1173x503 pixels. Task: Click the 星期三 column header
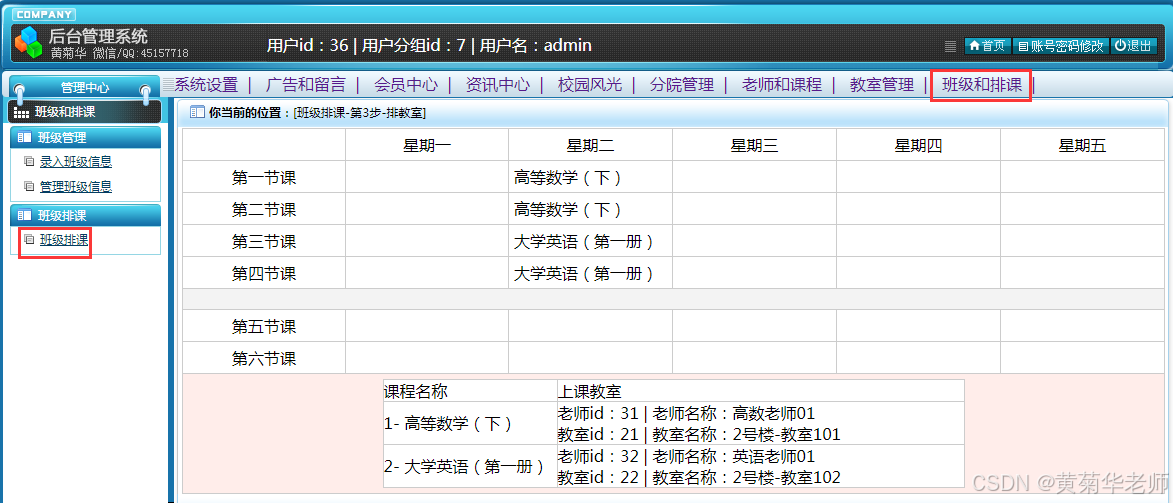tap(754, 145)
